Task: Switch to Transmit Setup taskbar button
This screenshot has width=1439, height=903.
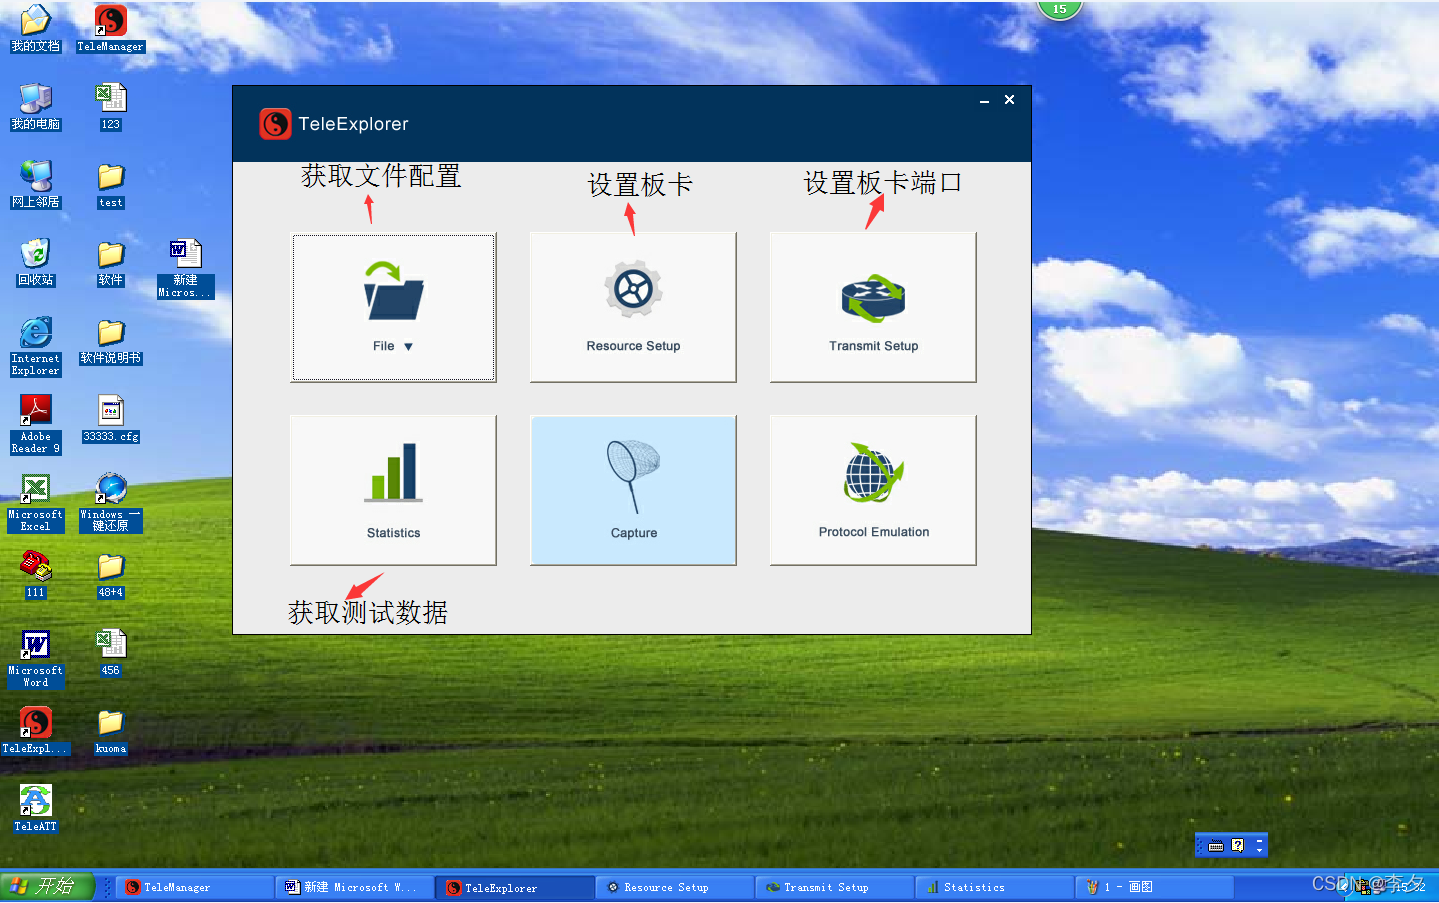Action: click(x=836, y=887)
